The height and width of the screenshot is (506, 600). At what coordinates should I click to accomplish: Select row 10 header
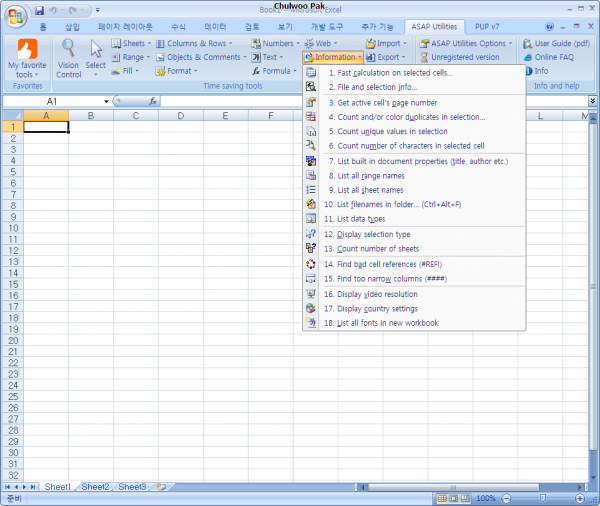click(x=13, y=228)
